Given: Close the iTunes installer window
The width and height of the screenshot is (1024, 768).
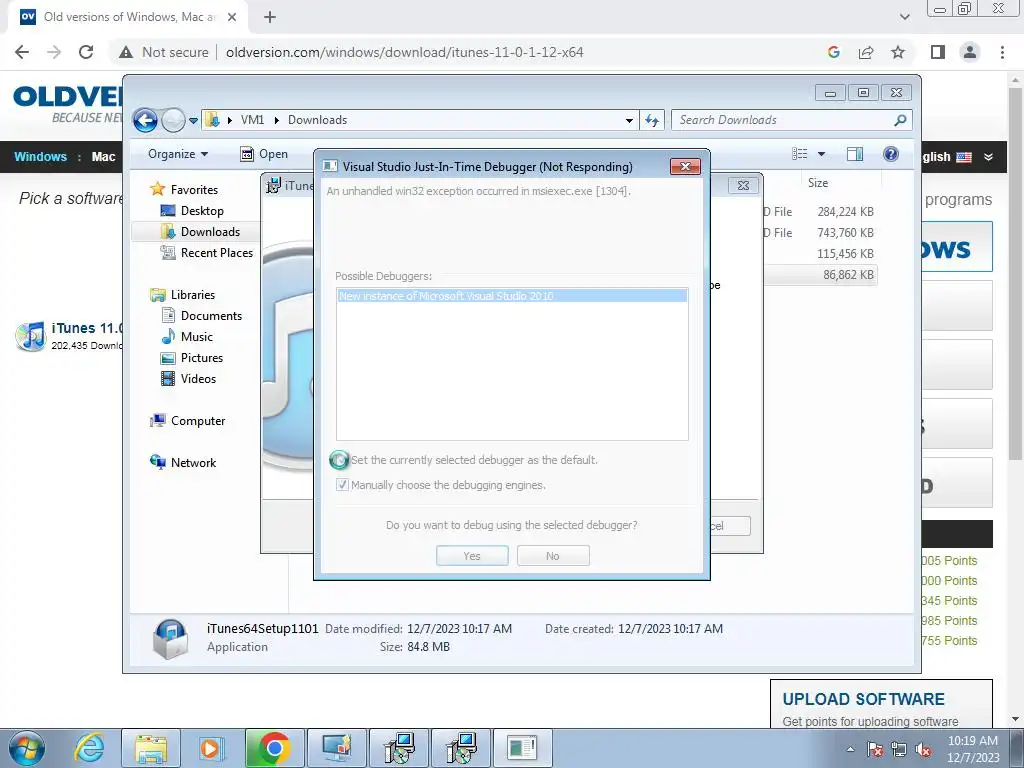Looking at the screenshot, I should point(743,185).
